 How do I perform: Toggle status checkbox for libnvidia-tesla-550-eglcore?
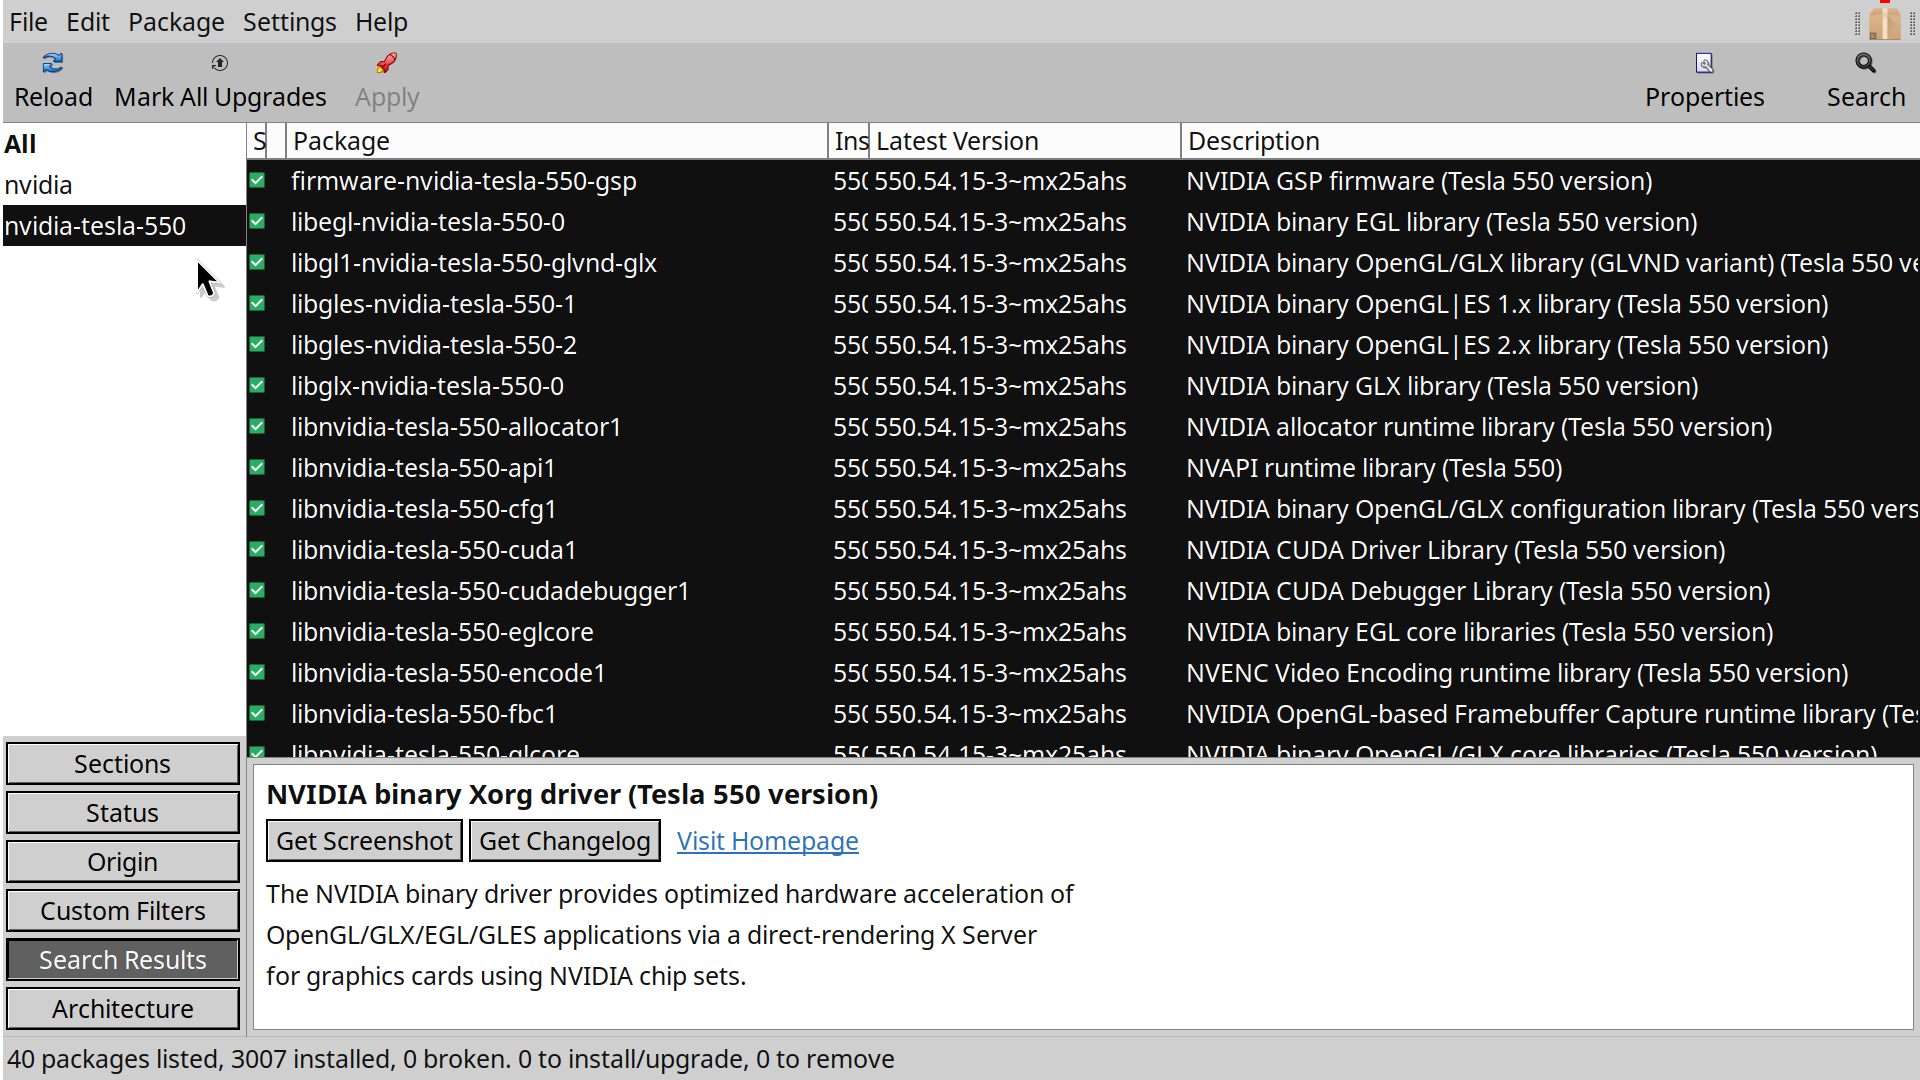[x=258, y=632]
